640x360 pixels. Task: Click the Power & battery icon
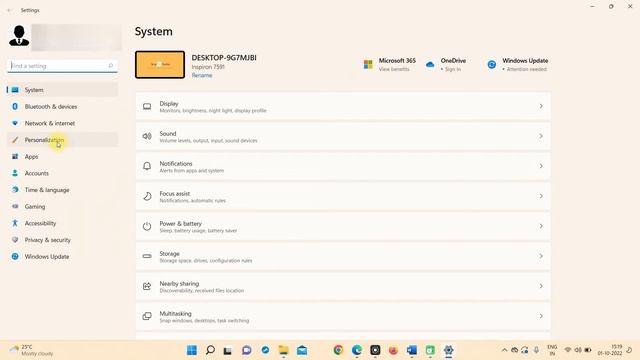click(x=147, y=226)
